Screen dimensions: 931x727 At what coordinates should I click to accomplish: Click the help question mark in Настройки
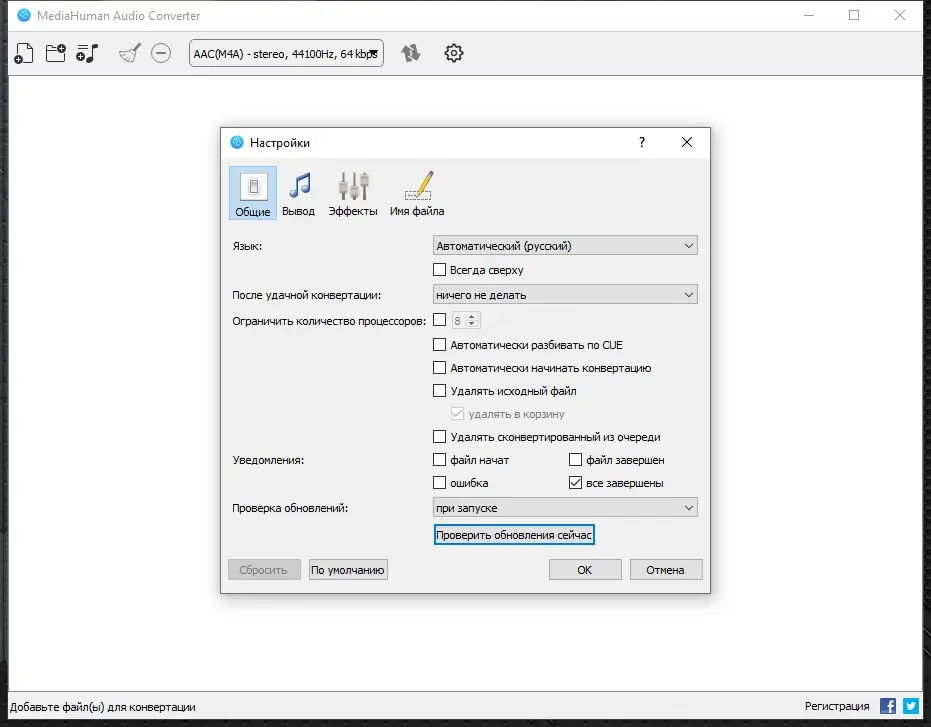tap(642, 142)
